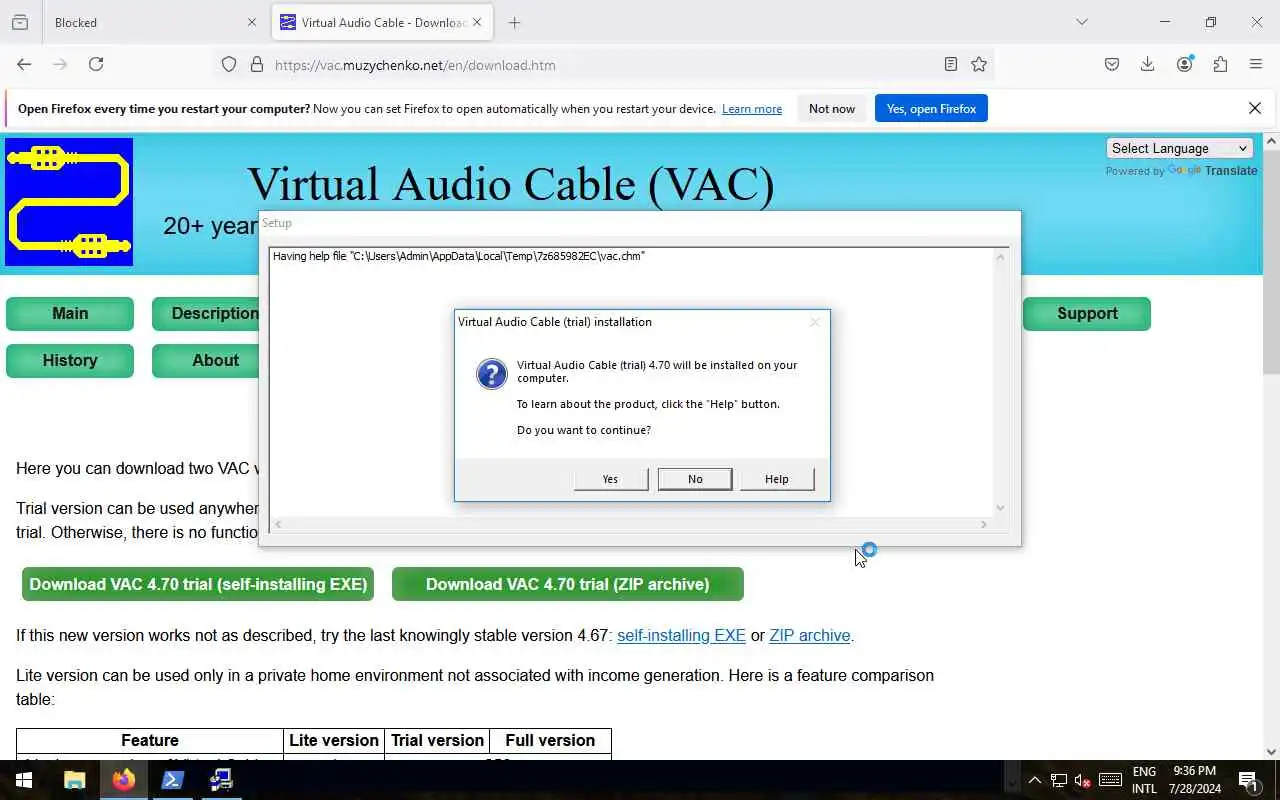
Task: Dismiss the Firefox notification bar
Action: 1255,108
